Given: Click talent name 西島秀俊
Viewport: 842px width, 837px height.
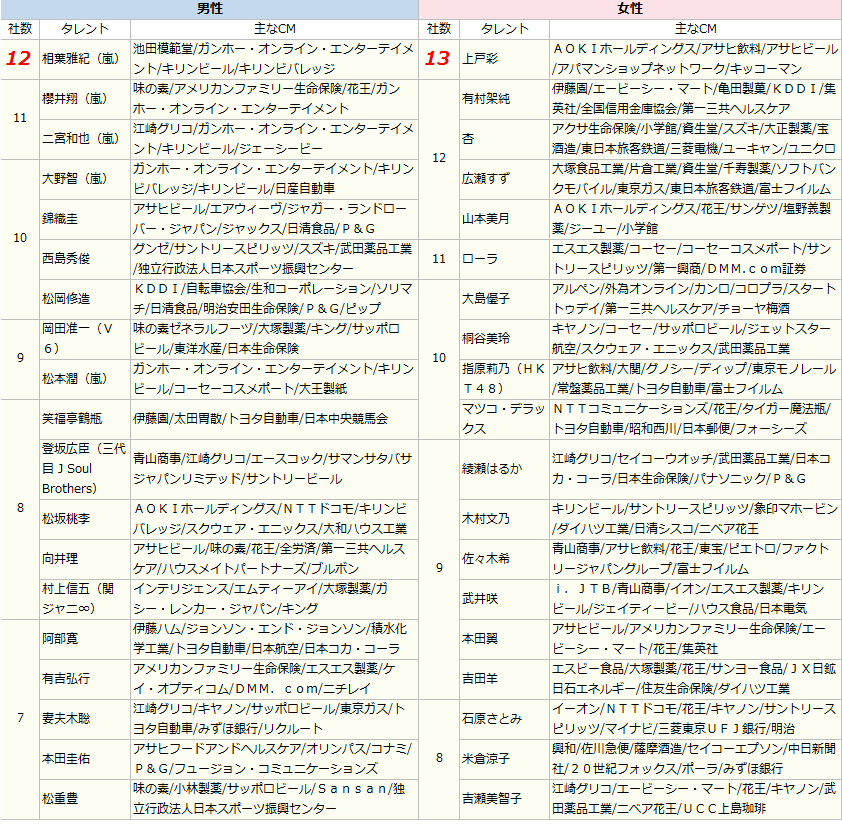Looking at the screenshot, I should tap(66, 259).
